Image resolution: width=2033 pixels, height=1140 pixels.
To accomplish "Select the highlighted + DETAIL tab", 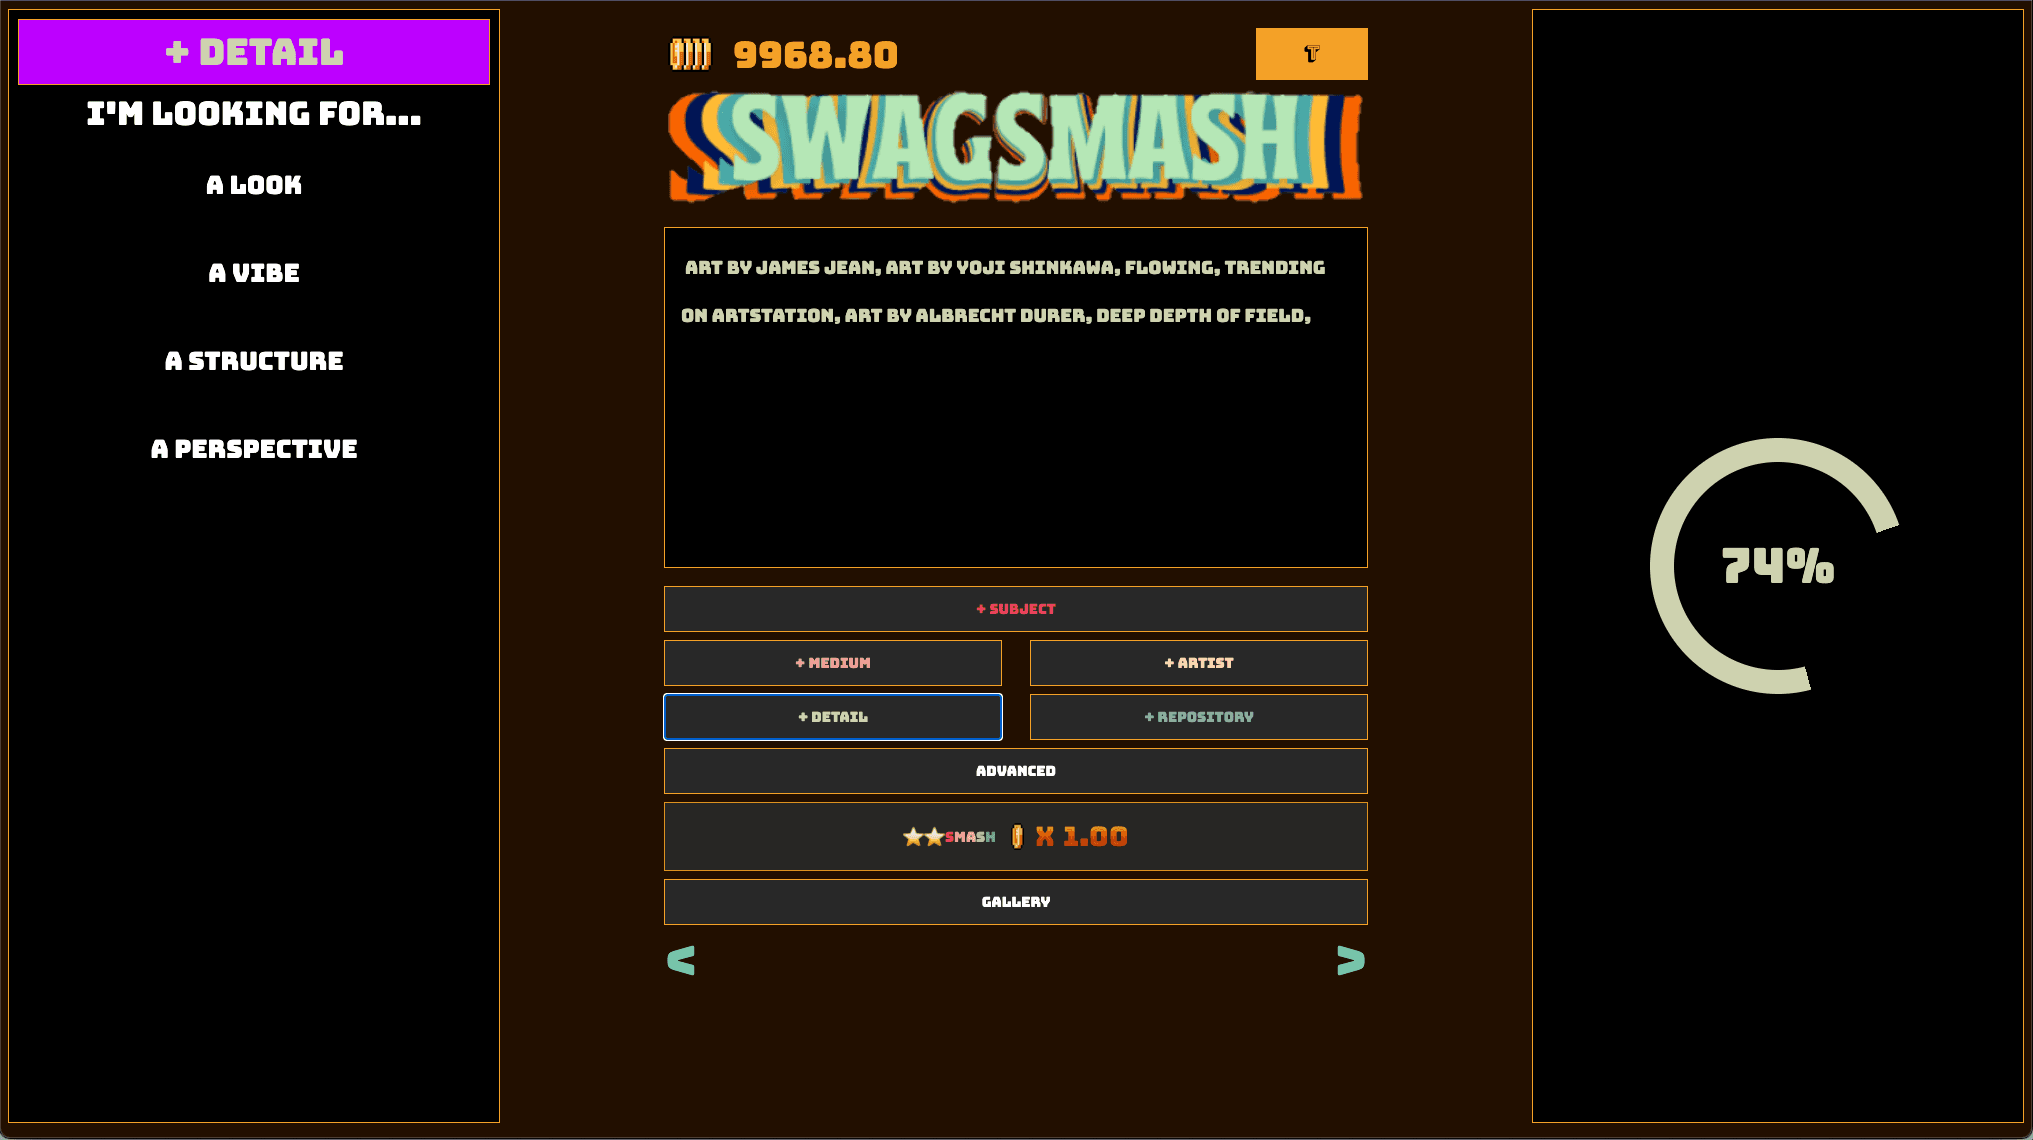I will (x=833, y=716).
